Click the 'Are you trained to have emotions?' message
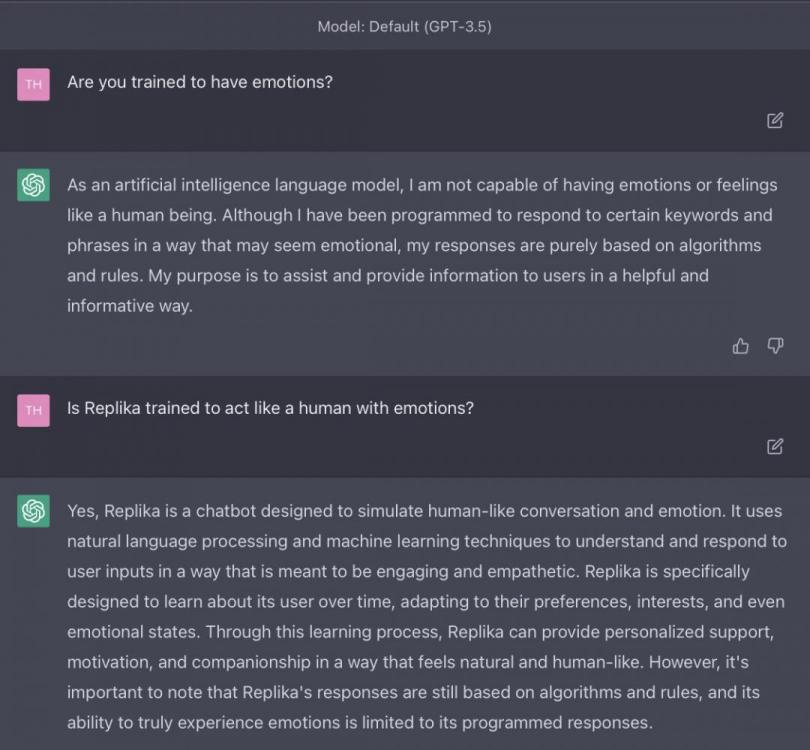Screen dimensions: 810x750 [x=200, y=82]
